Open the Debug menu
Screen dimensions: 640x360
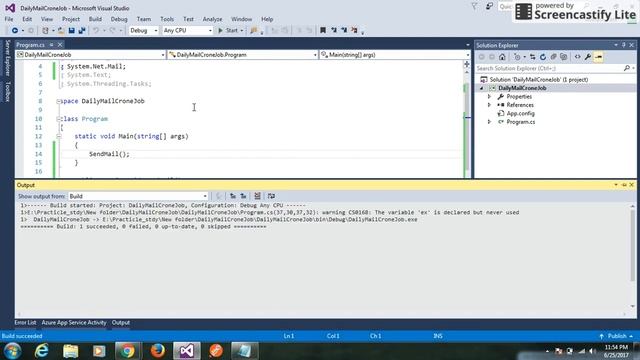pyautogui.click(x=119, y=19)
